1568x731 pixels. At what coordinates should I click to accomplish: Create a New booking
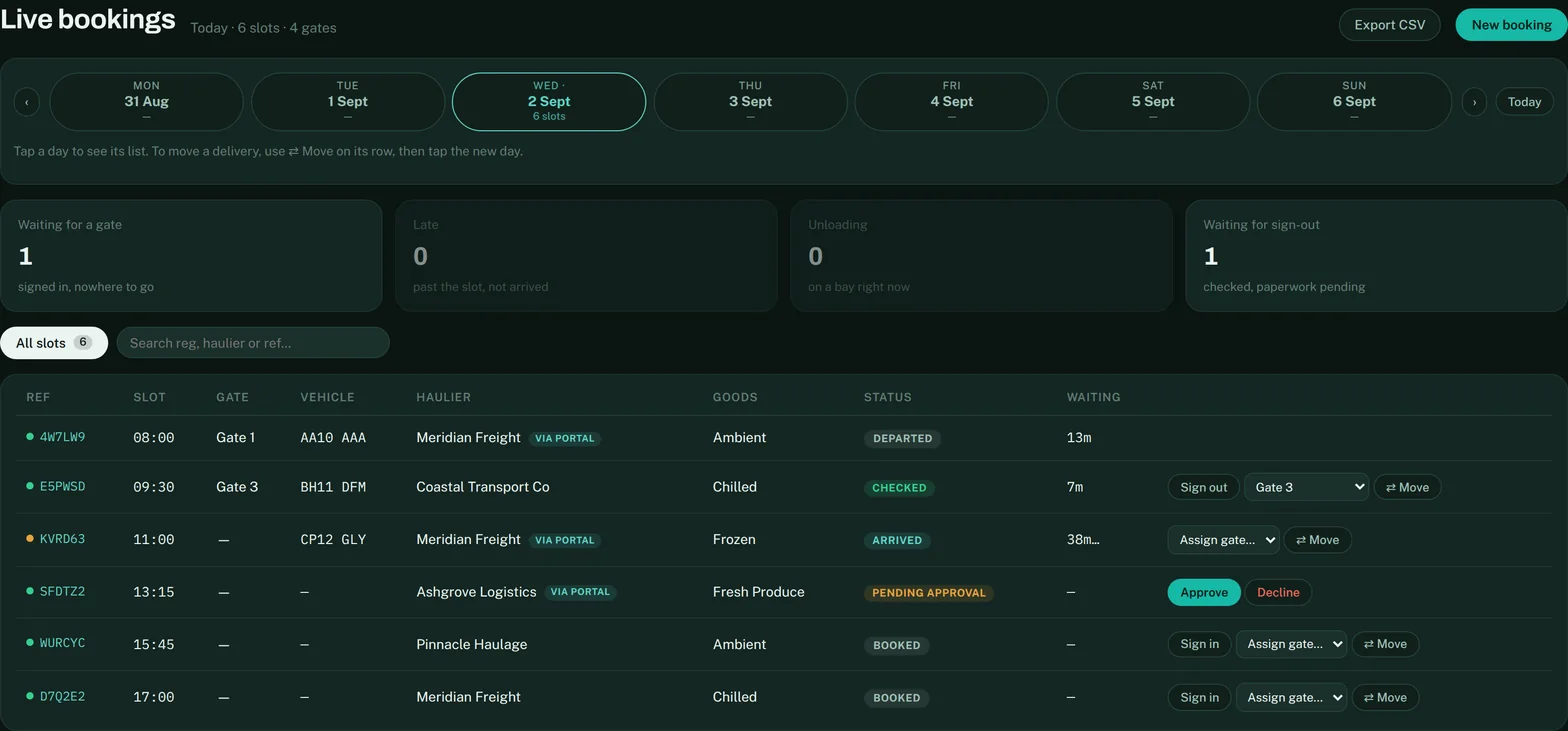coord(1511,25)
